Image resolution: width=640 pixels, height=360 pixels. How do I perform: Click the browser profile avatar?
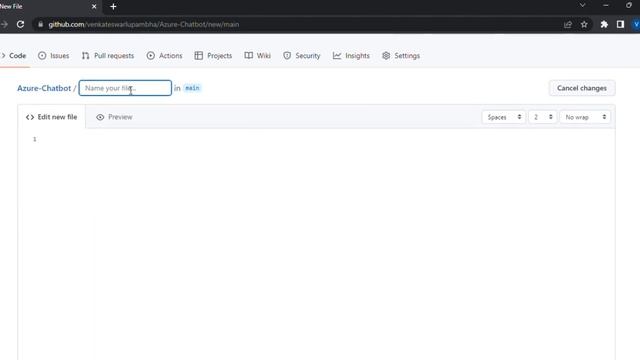coord(636,24)
